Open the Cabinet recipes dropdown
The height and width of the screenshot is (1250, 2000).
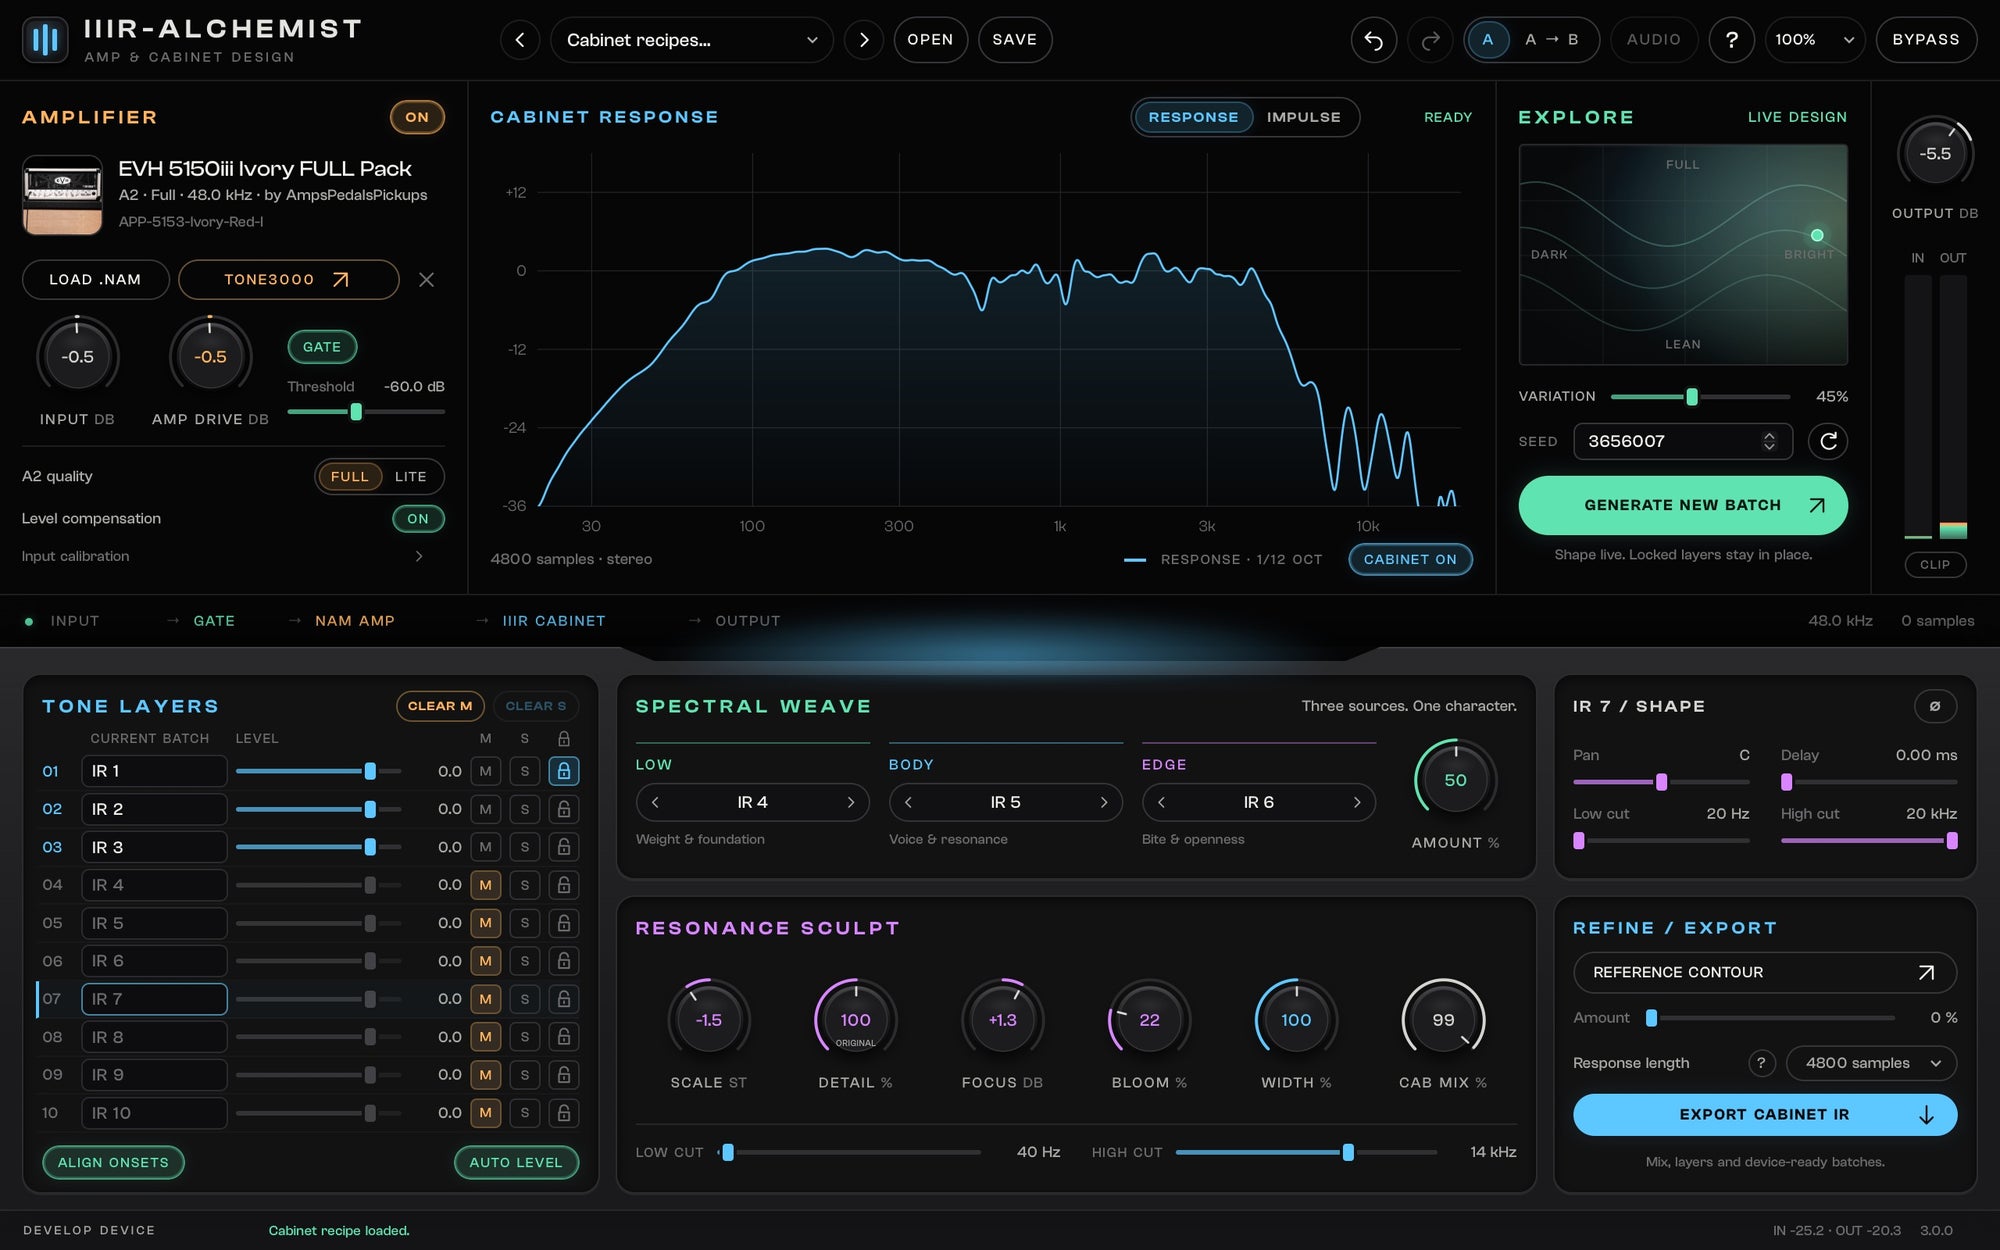(x=691, y=40)
